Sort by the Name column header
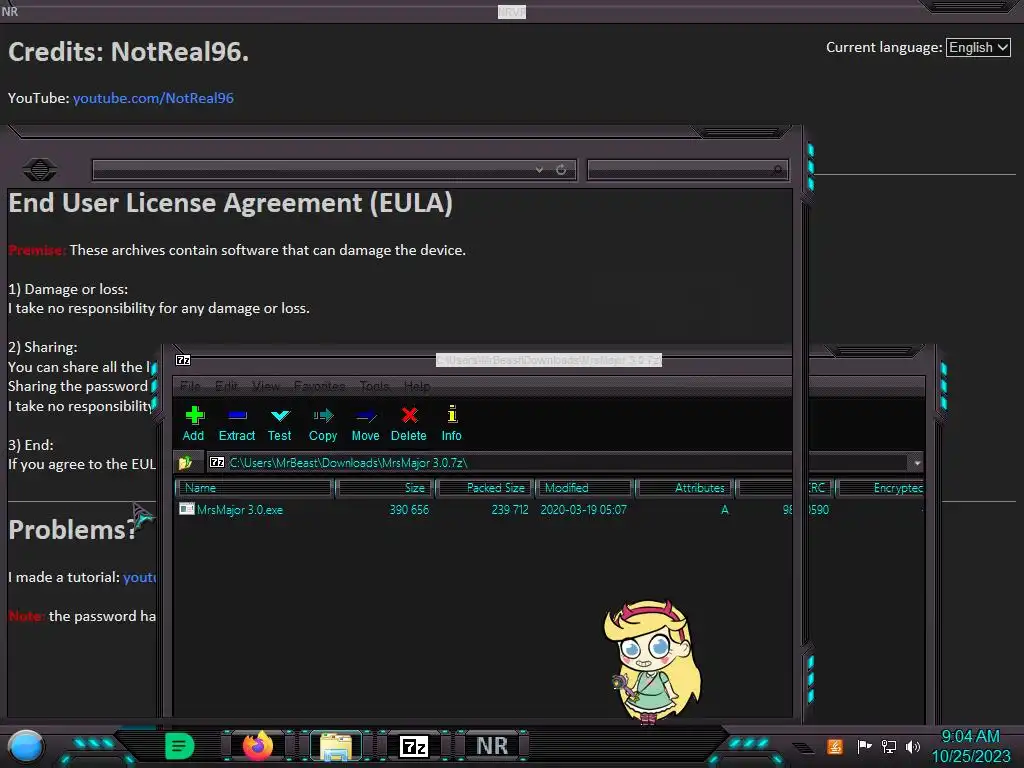The width and height of the screenshot is (1024, 768). [255, 488]
